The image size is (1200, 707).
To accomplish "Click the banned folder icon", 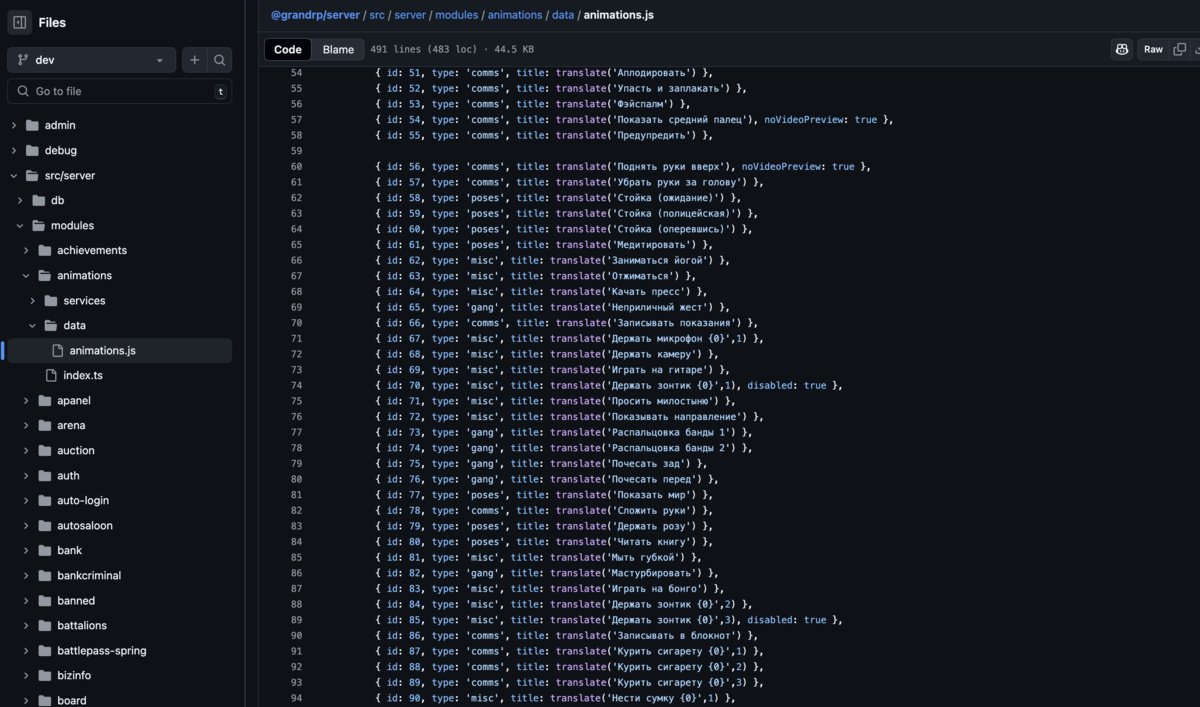I will (44, 600).
